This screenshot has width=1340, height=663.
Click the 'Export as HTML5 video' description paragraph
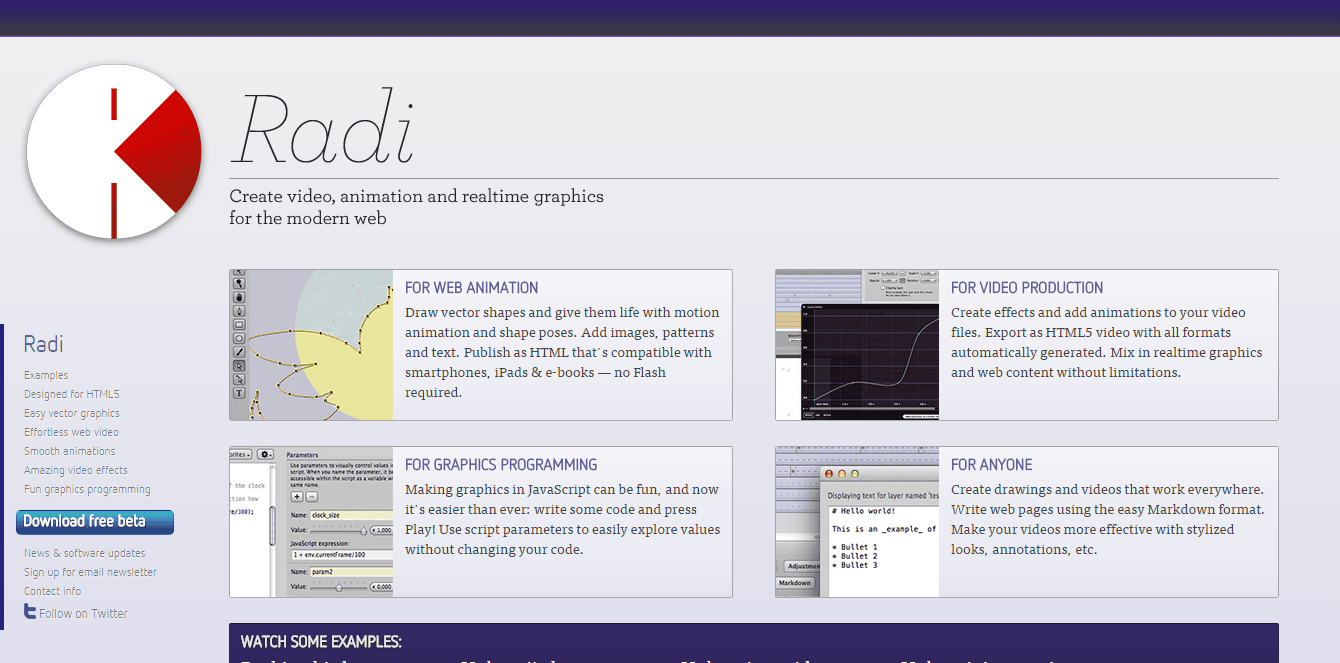pyautogui.click(x=1107, y=342)
